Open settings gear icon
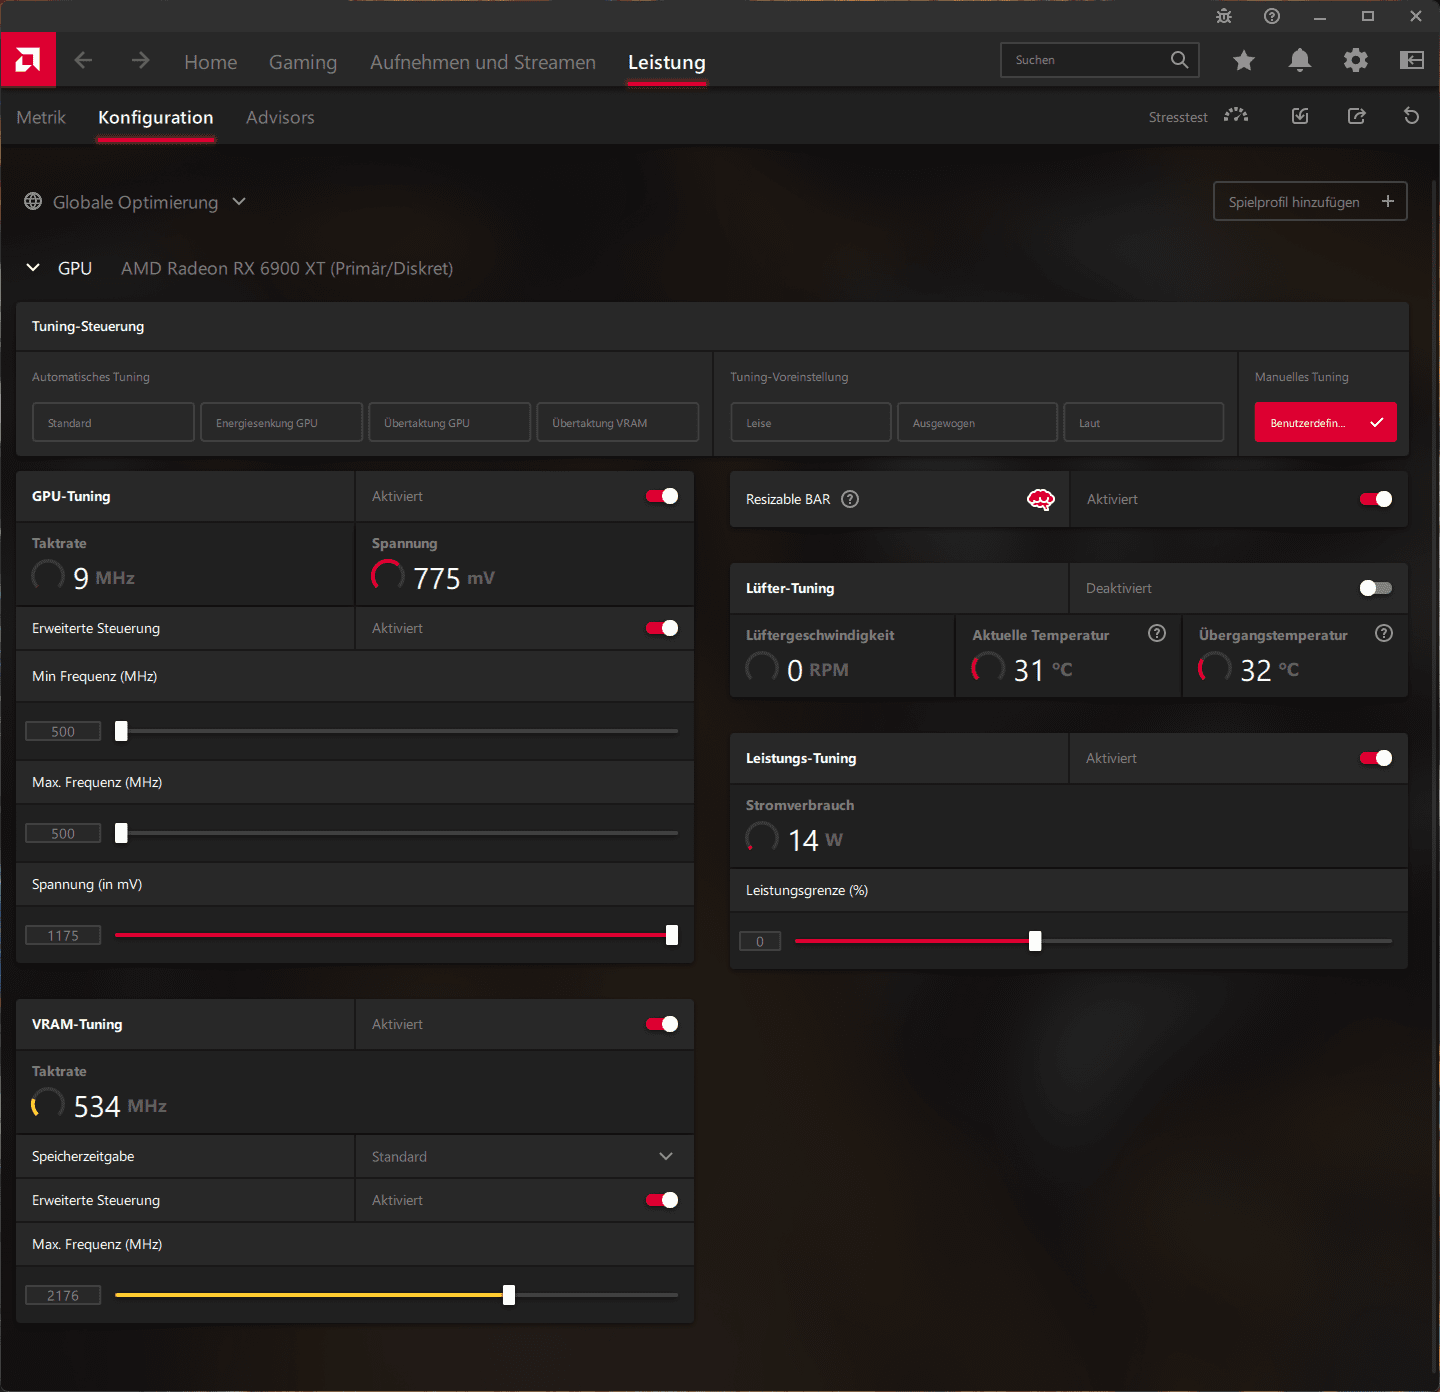This screenshot has width=1440, height=1392. click(1356, 60)
